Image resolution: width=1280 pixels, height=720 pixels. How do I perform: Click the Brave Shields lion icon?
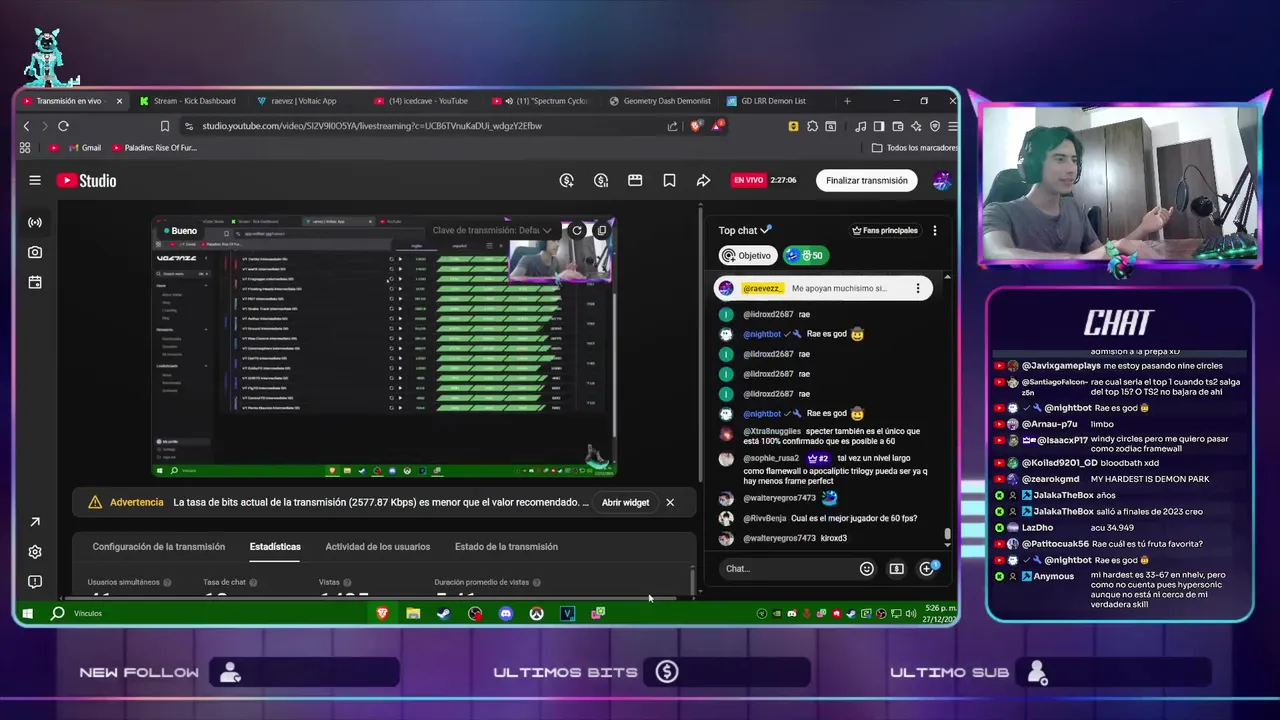point(696,126)
